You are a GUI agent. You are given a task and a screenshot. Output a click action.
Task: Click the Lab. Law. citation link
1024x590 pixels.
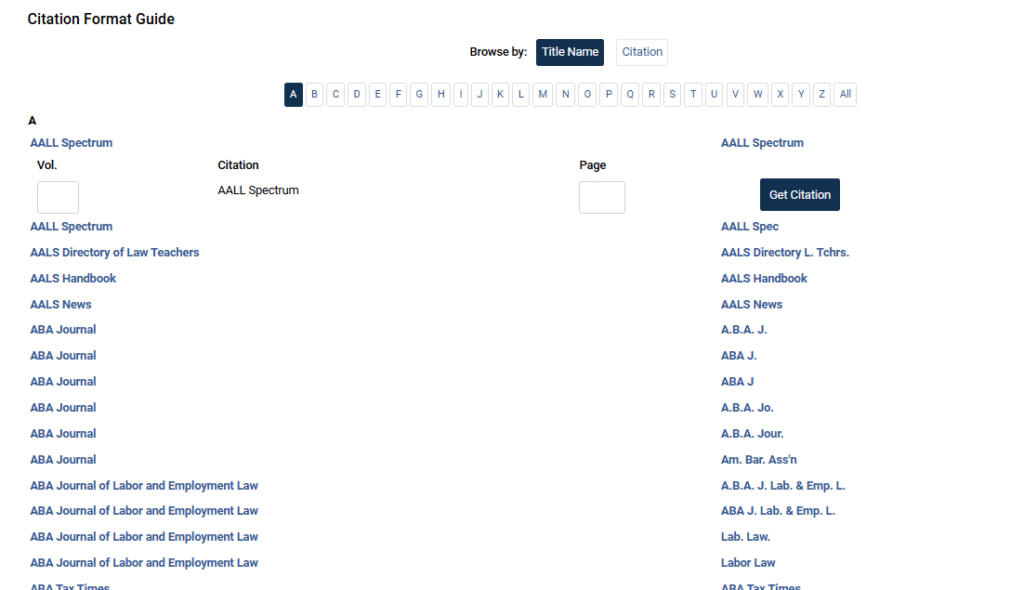point(745,537)
